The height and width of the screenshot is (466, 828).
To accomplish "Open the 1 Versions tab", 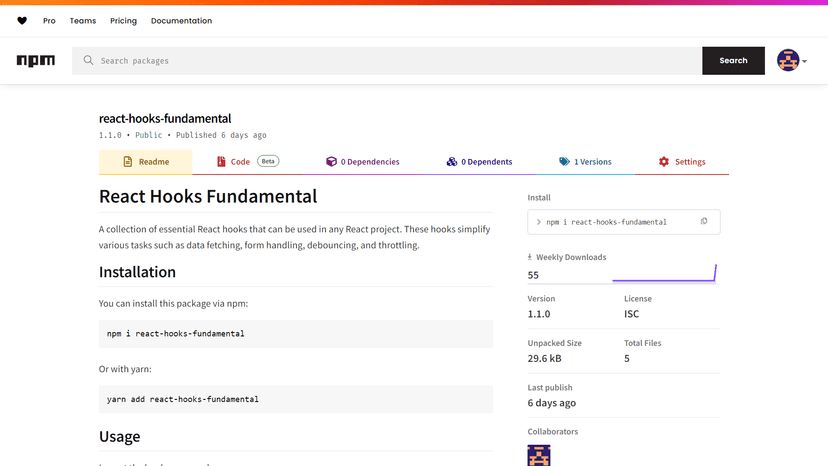I will click(x=585, y=162).
